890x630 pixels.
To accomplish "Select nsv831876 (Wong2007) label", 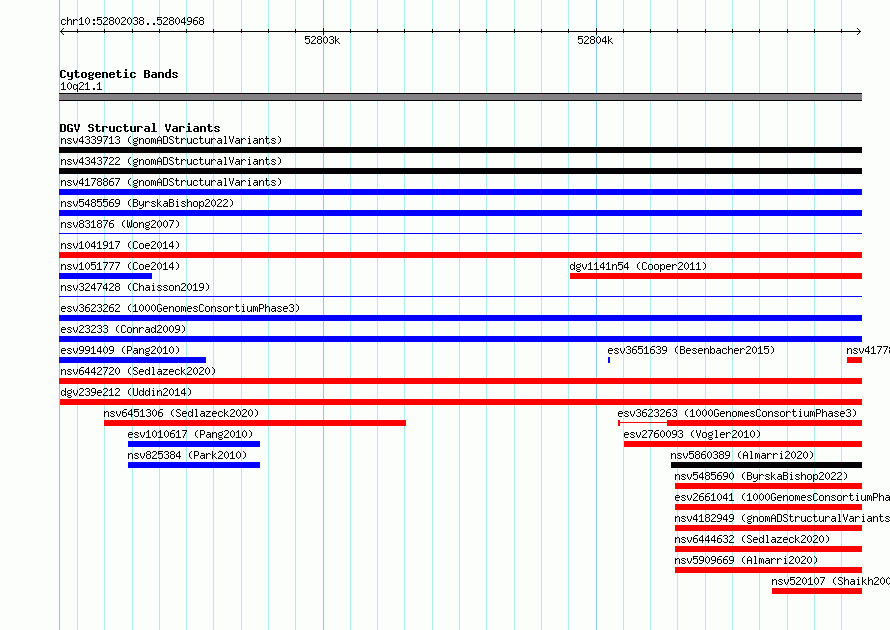I will pyautogui.click(x=120, y=224).
